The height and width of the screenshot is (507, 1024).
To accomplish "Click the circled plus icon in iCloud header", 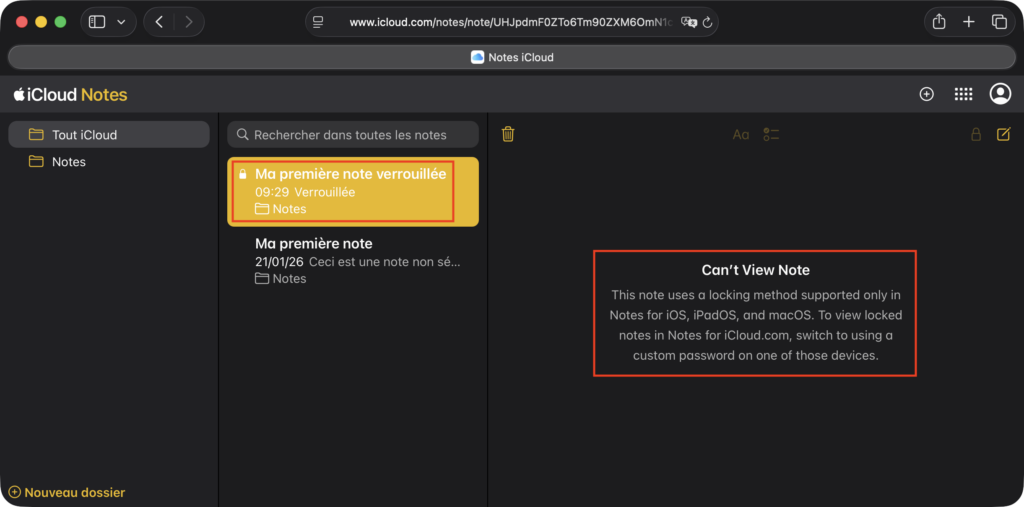I will pos(926,94).
